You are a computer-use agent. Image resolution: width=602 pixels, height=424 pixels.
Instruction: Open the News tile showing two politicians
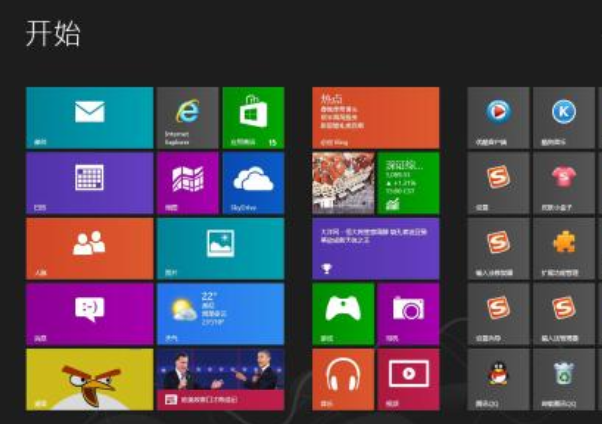click(221, 379)
